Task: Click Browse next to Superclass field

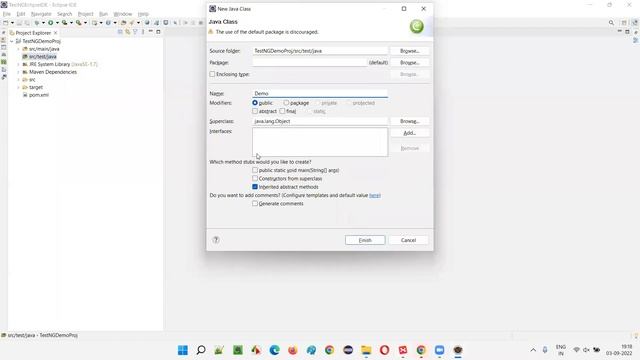Action: point(409,121)
